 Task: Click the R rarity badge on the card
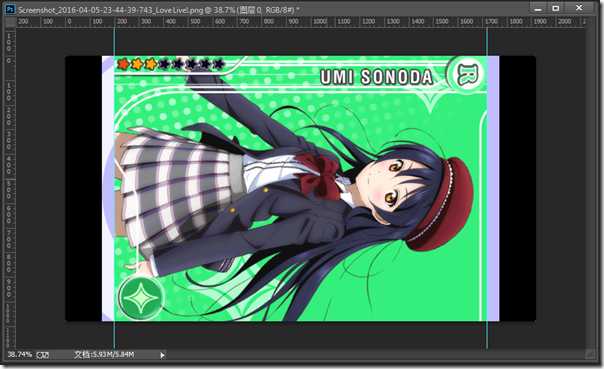467,74
